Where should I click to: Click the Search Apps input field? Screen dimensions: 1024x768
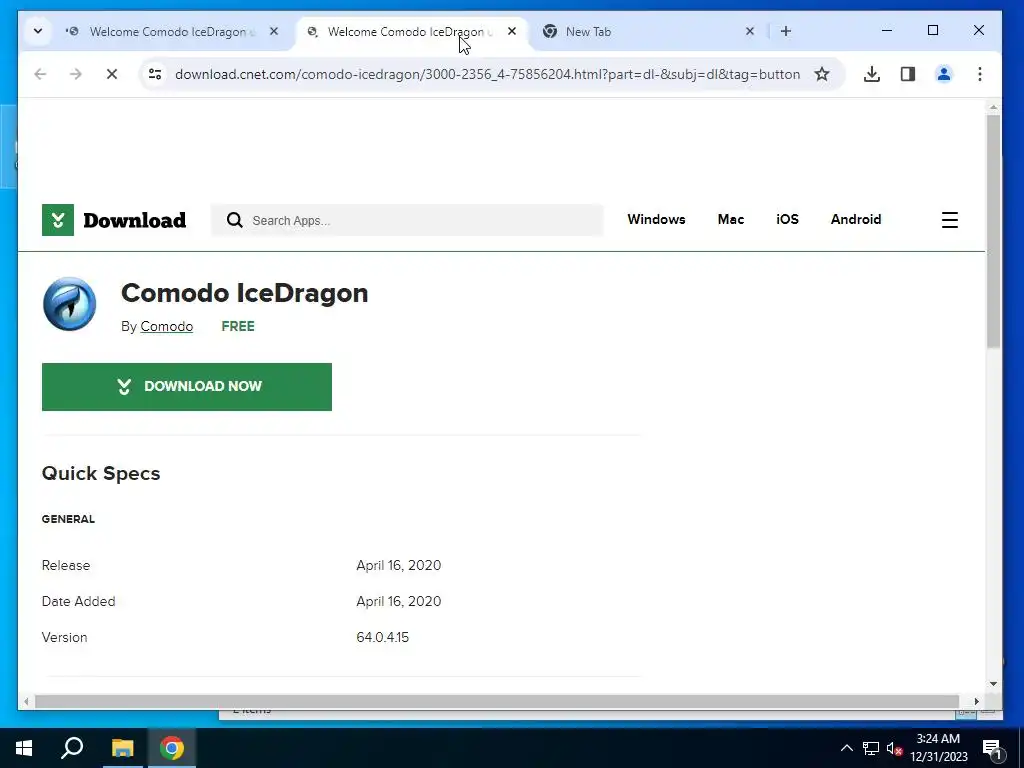[x=406, y=221]
